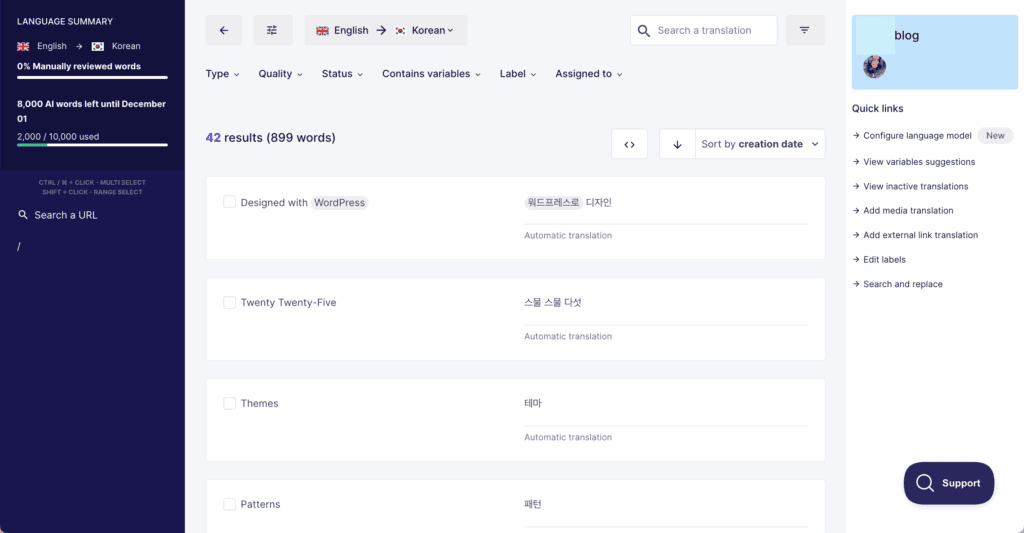Viewport: 1024px width, 533px height.
Task: Click the Korean translation of Patterns
Action: click(x=533, y=504)
